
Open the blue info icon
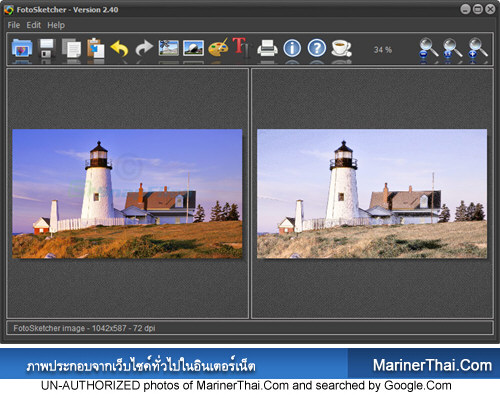pyautogui.click(x=292, y=48)
